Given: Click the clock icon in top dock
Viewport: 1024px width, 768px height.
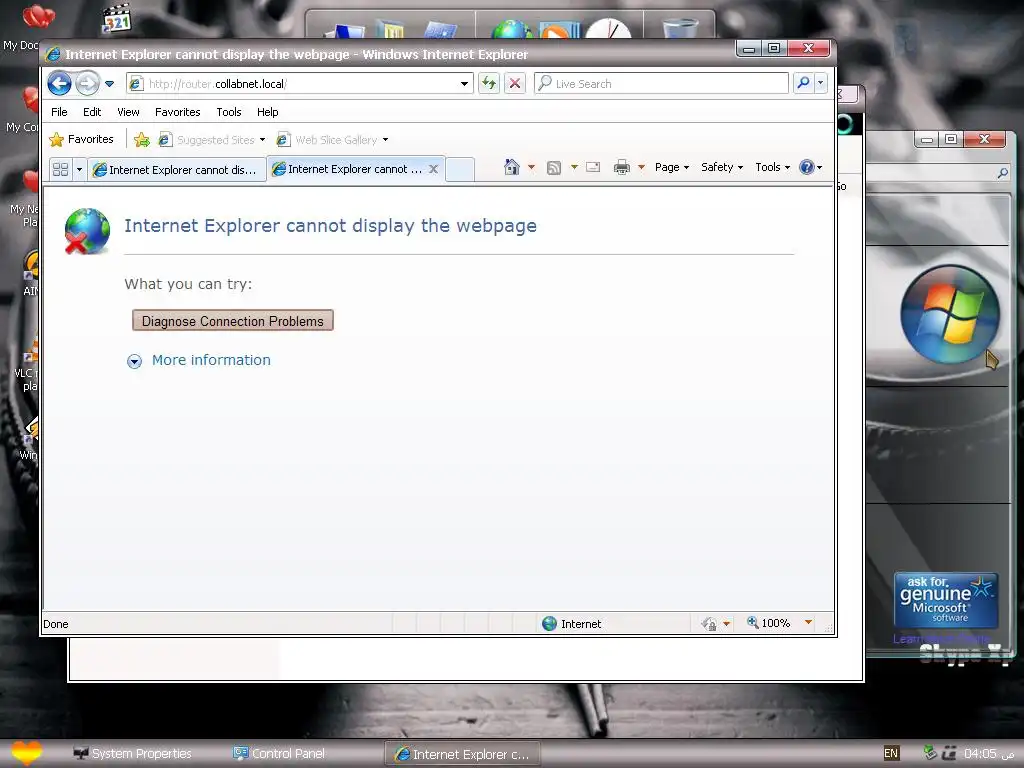Looking at the screenshot, I should coord(608,27).
